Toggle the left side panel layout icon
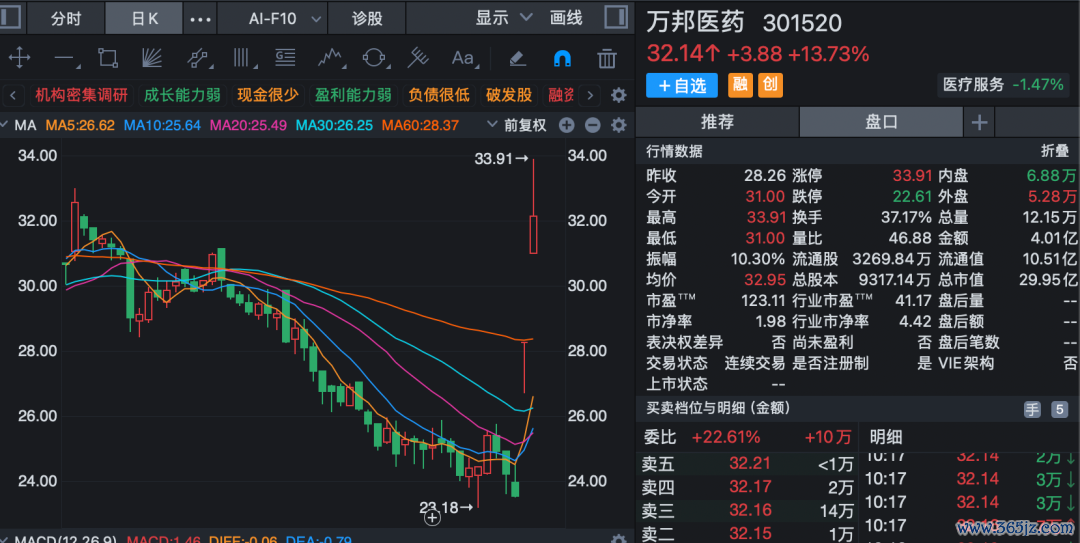Screen dimensions: 1080x543 pyautogui.click(x=10, y=18)
